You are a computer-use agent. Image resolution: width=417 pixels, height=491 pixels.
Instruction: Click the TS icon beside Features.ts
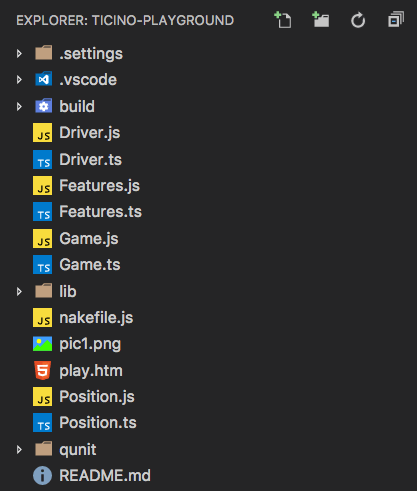(x=42, y=211)
